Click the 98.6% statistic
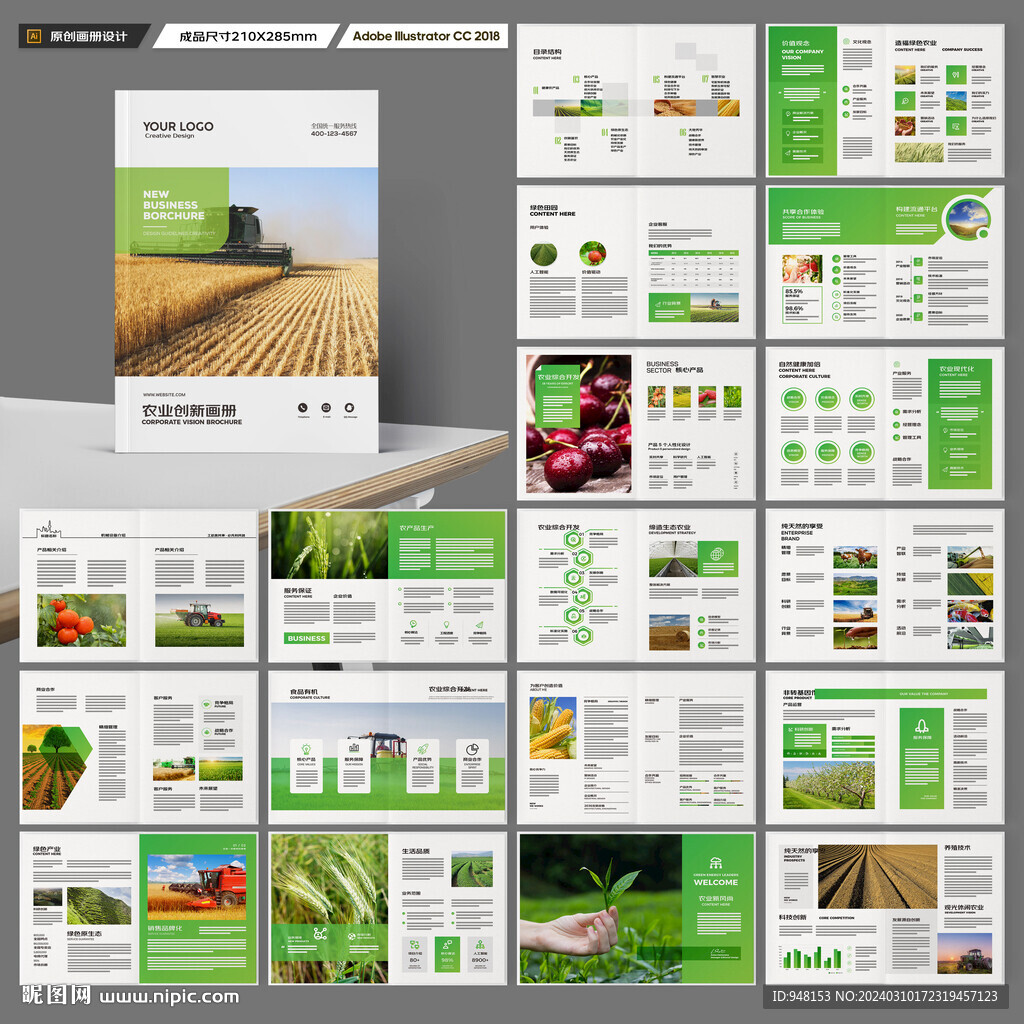The image size is (1024, 1024). tap(794, 308)
